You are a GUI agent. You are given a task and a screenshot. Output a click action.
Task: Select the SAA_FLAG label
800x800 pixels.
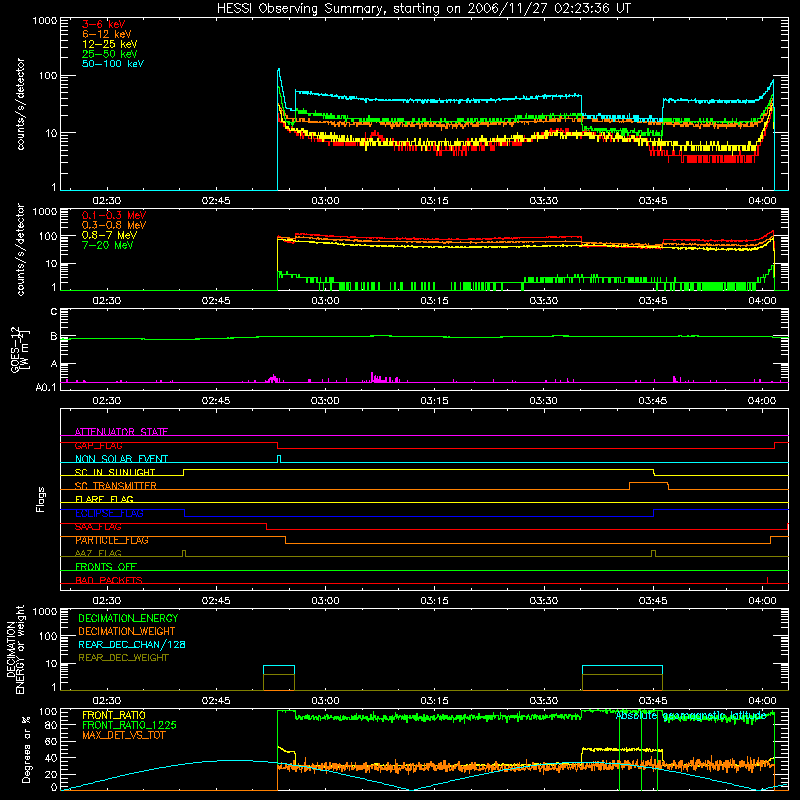[x=98, y=527]
